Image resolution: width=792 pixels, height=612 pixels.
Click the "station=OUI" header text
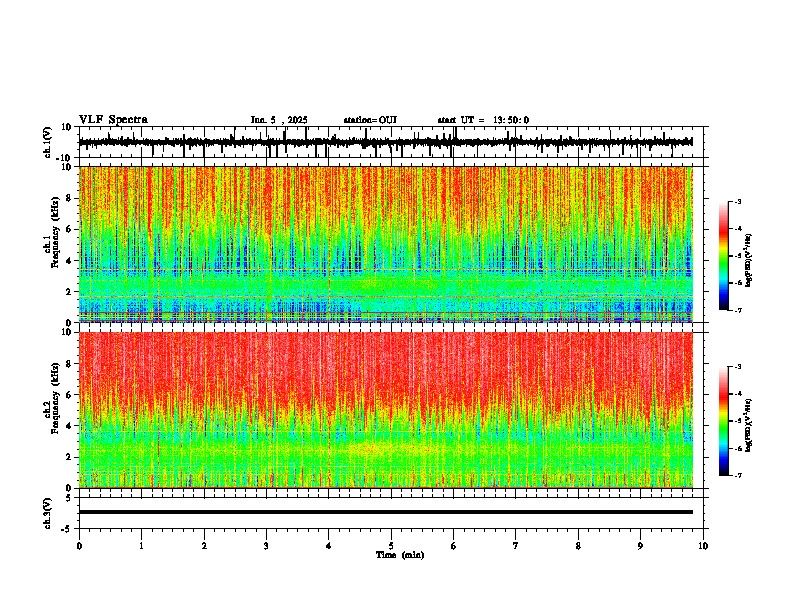click(x=370, y=120)
